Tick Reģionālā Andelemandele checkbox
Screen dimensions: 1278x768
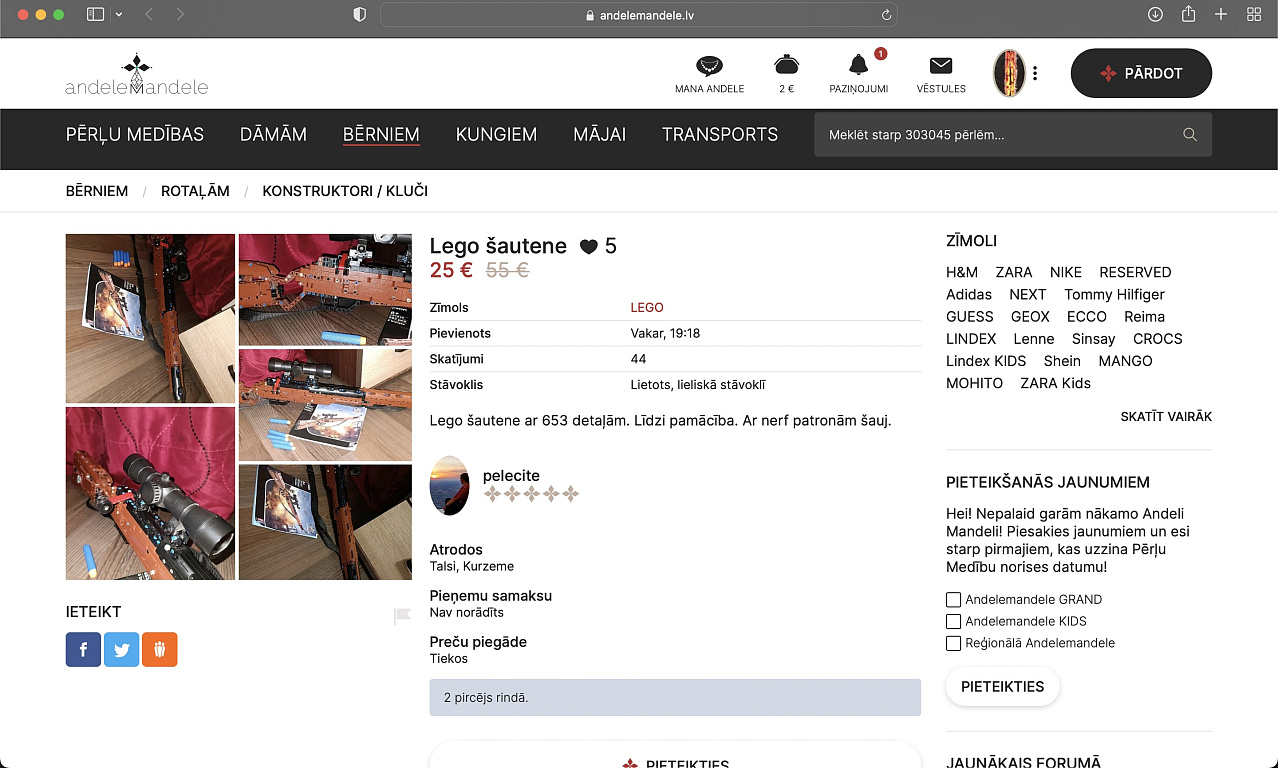coord(953,644)
